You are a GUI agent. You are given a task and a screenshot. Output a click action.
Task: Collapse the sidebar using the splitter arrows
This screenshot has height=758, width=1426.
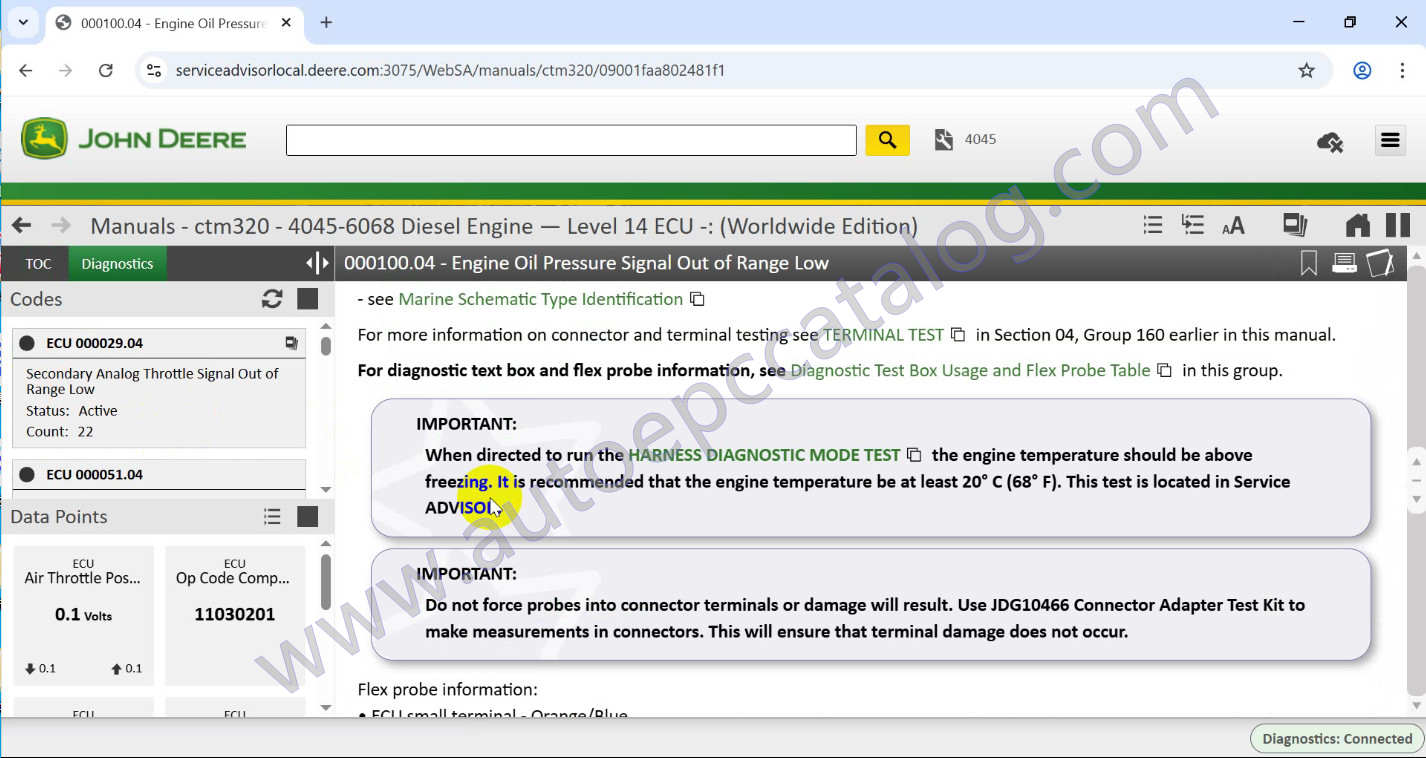click(317, 263)
